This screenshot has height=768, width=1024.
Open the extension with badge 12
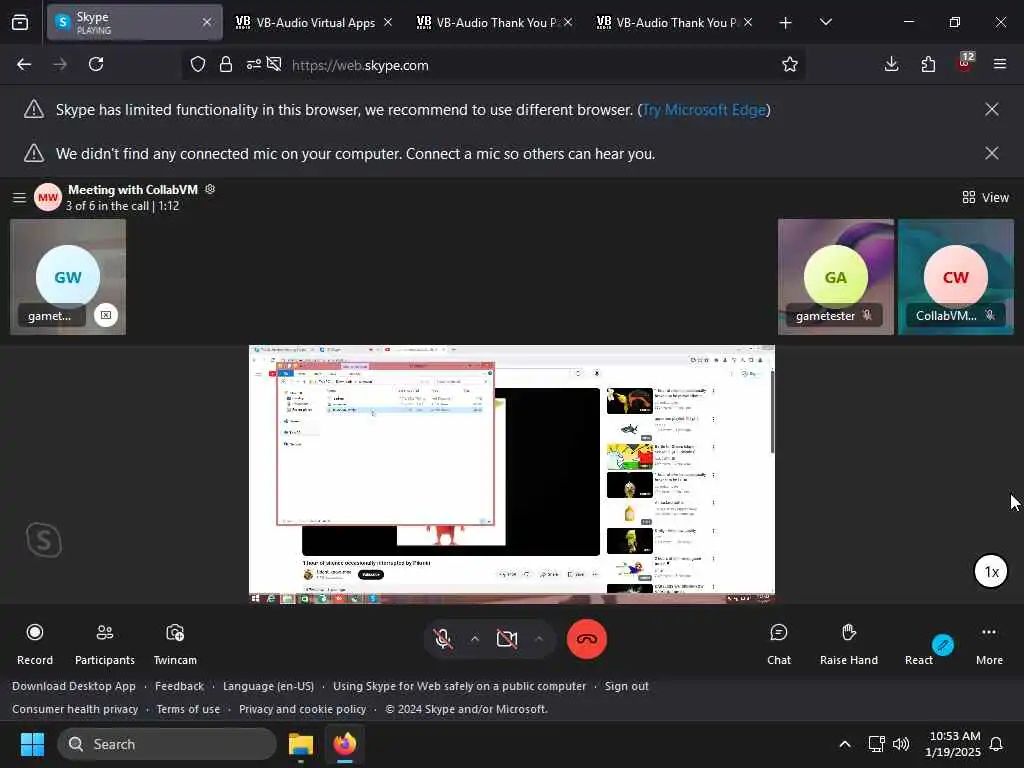pos(965,63)
